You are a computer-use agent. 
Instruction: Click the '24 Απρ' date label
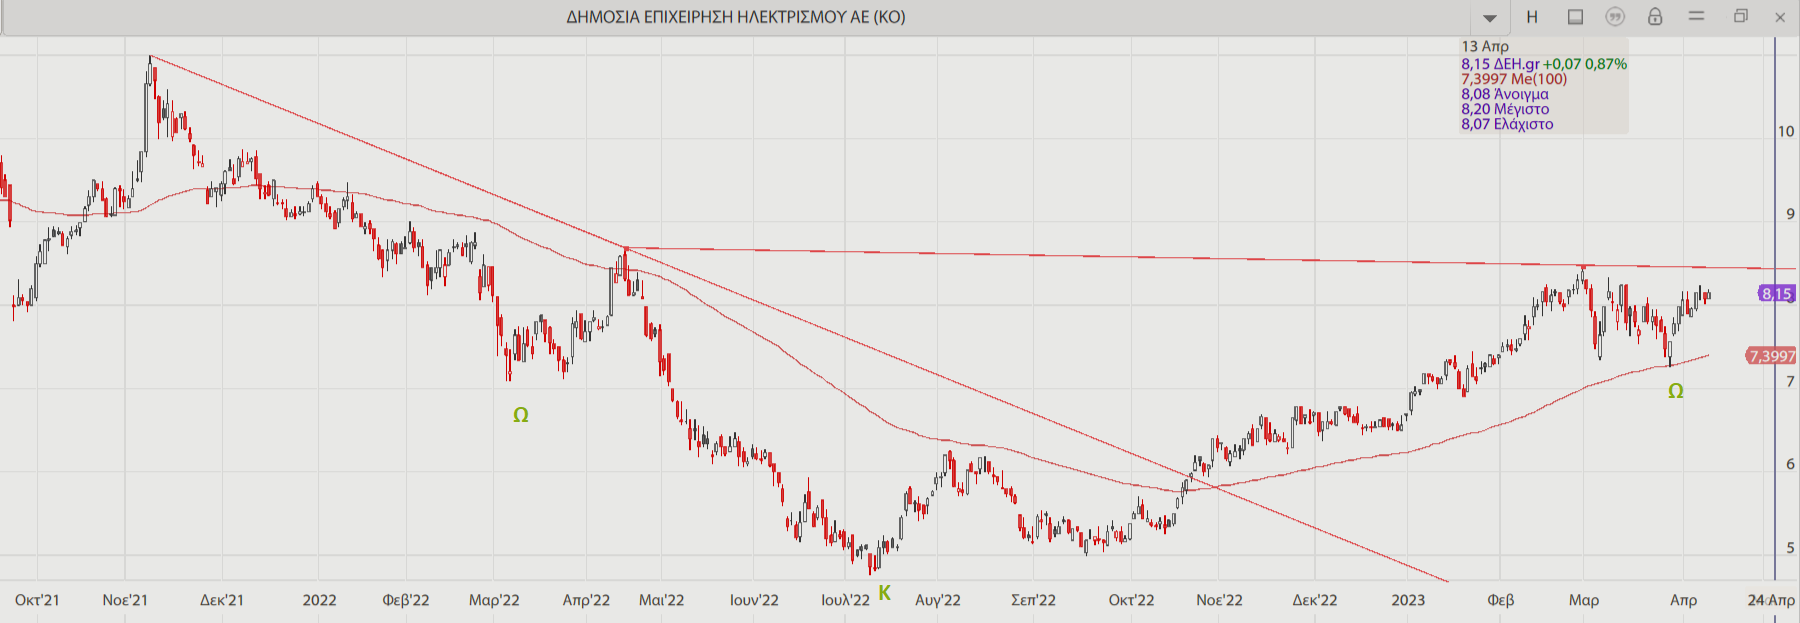tap(1771, 600)
